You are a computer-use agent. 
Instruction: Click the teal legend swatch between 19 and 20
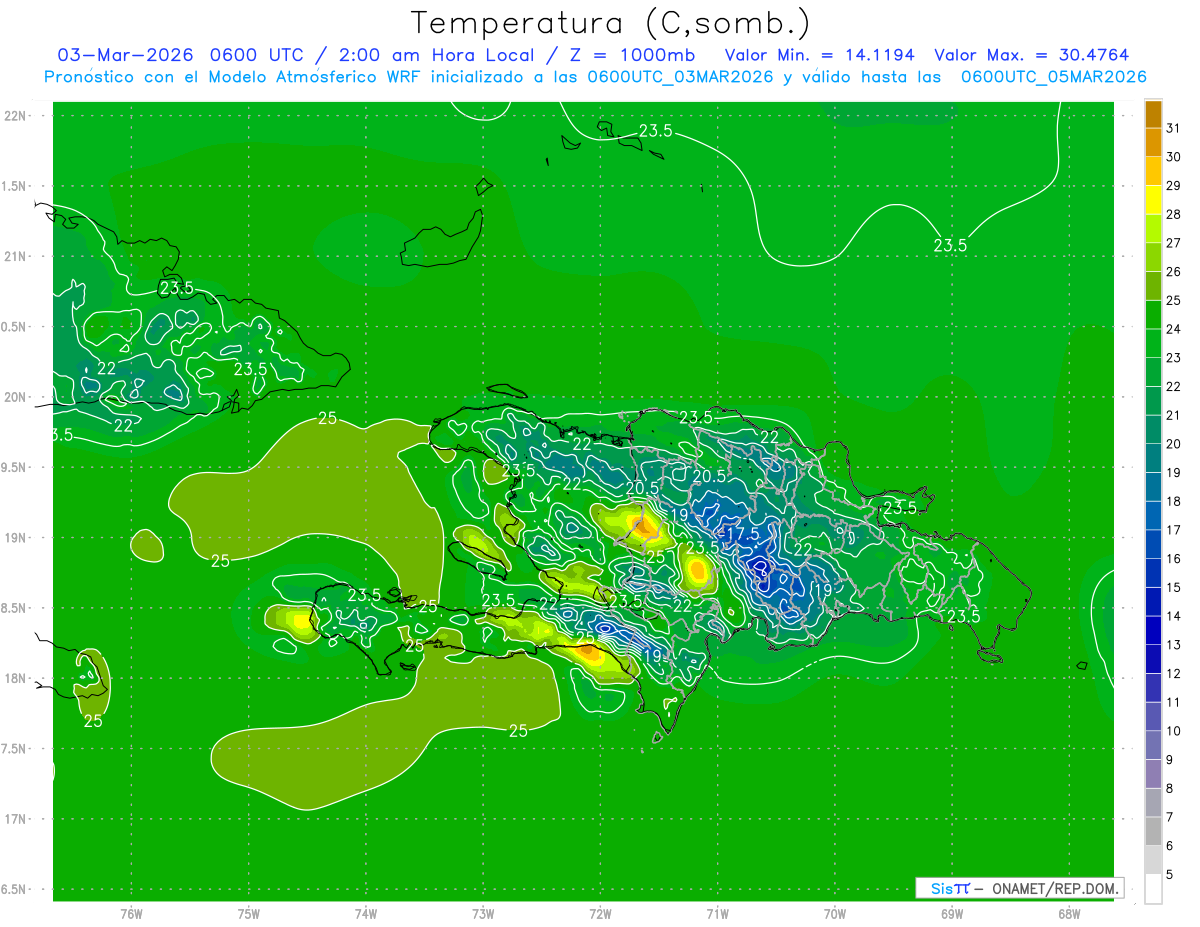pos(1153,458)
